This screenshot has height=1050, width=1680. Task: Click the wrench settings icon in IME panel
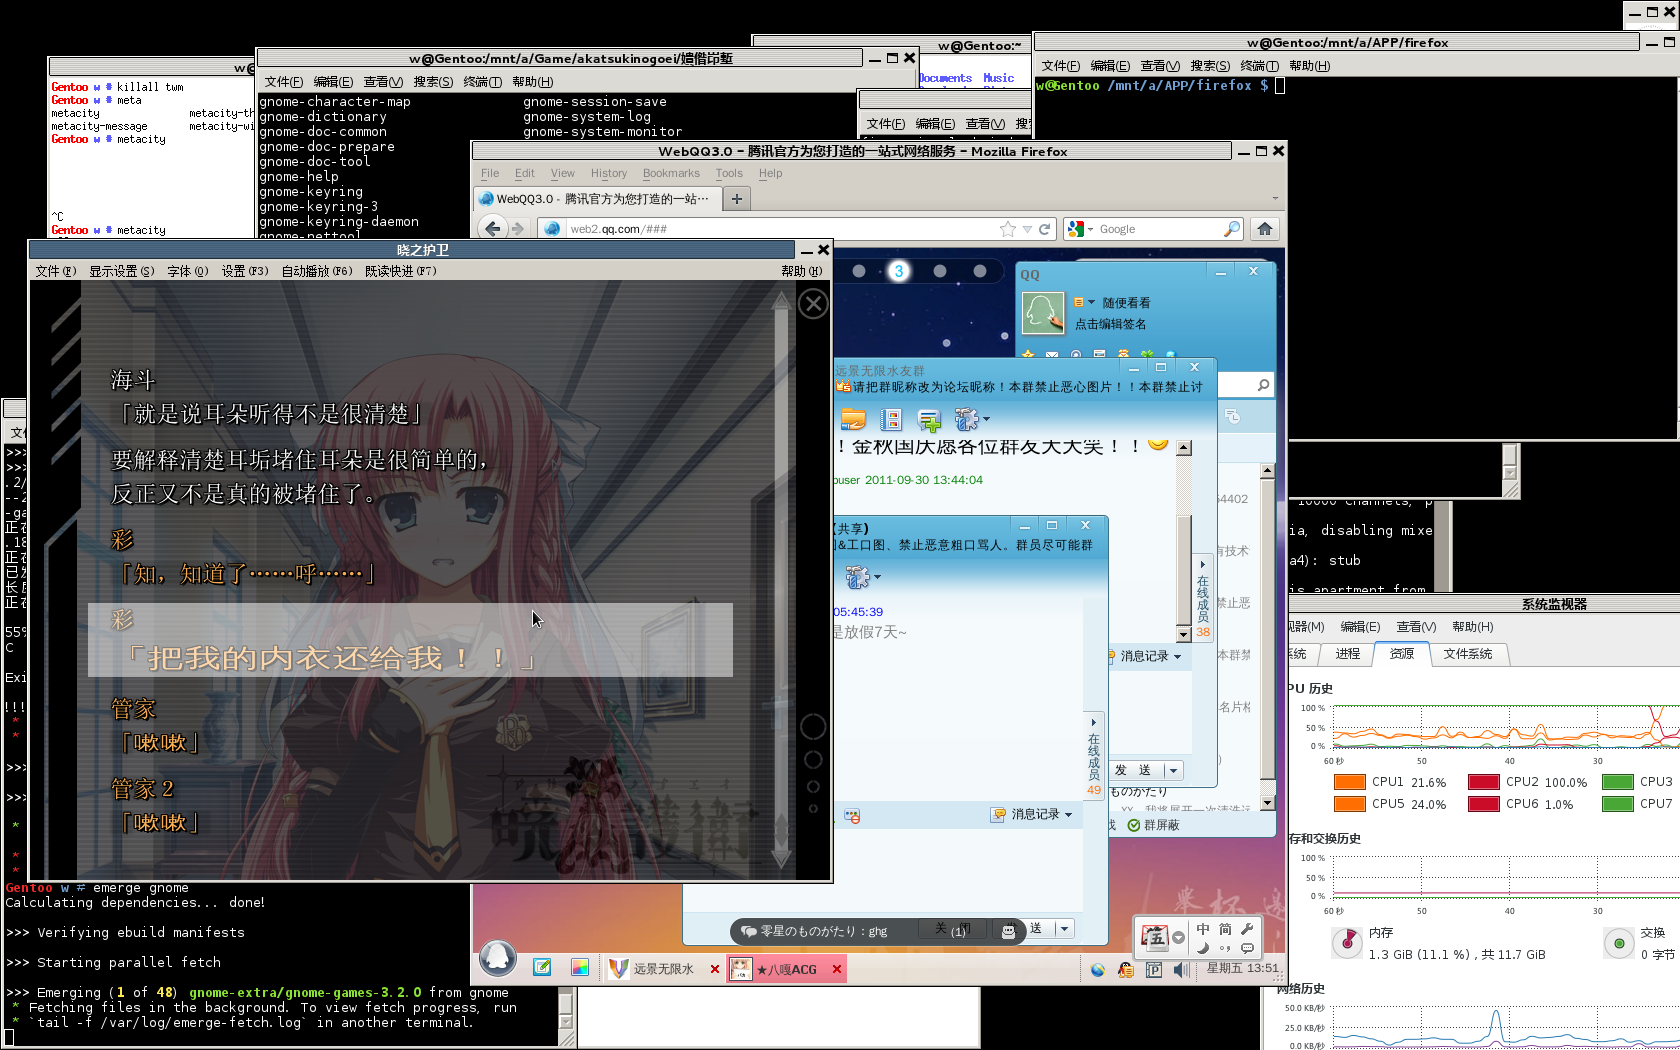click(x=1247, y=929)
